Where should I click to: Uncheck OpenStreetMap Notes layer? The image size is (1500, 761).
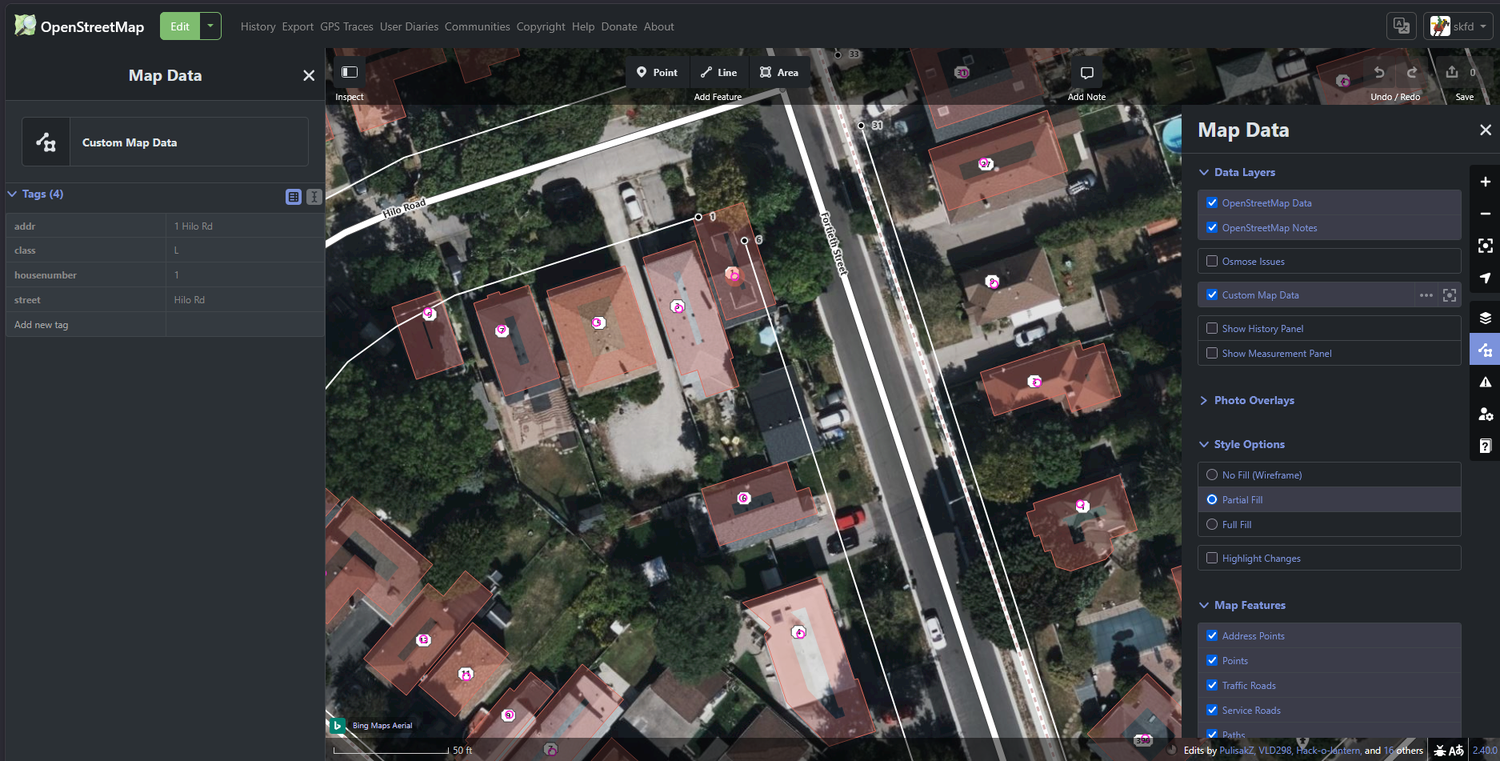tap(1212, 227)
